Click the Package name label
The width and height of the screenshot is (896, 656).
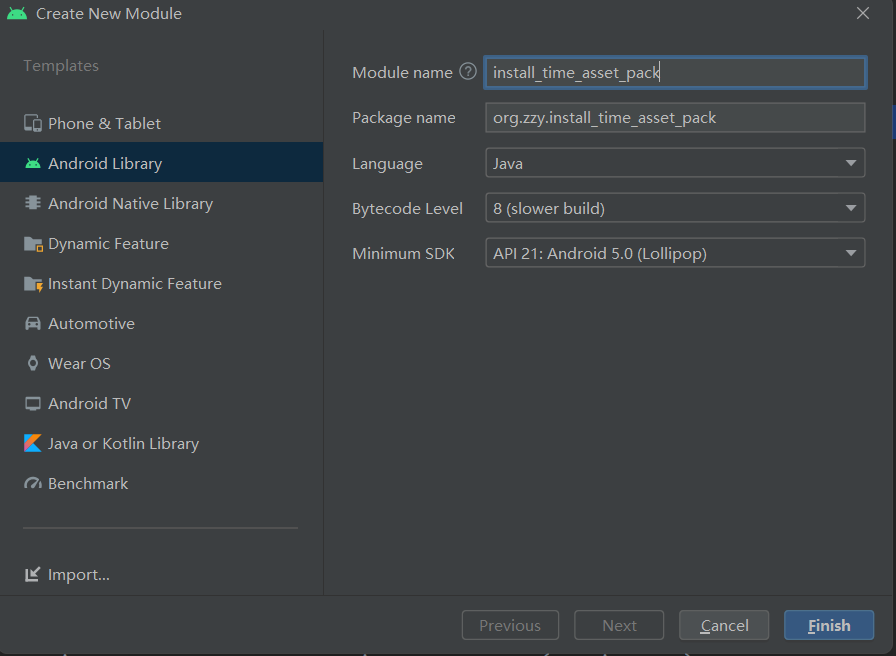click(x=403, y=118)
